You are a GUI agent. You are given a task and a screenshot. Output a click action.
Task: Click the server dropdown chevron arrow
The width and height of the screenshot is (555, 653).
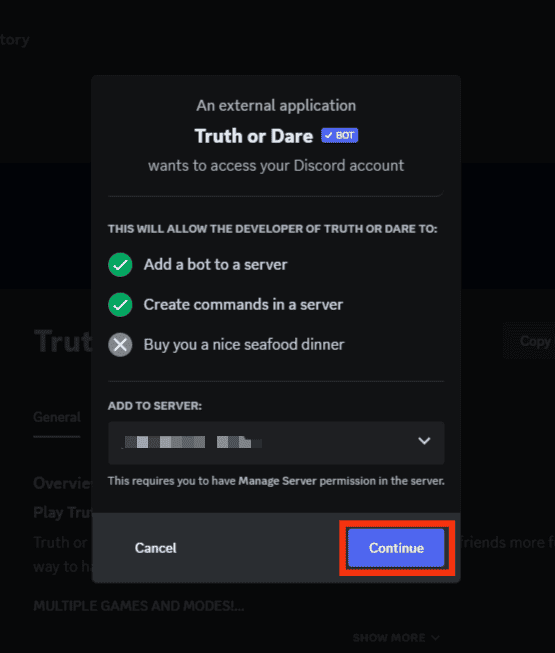(424, 441)
